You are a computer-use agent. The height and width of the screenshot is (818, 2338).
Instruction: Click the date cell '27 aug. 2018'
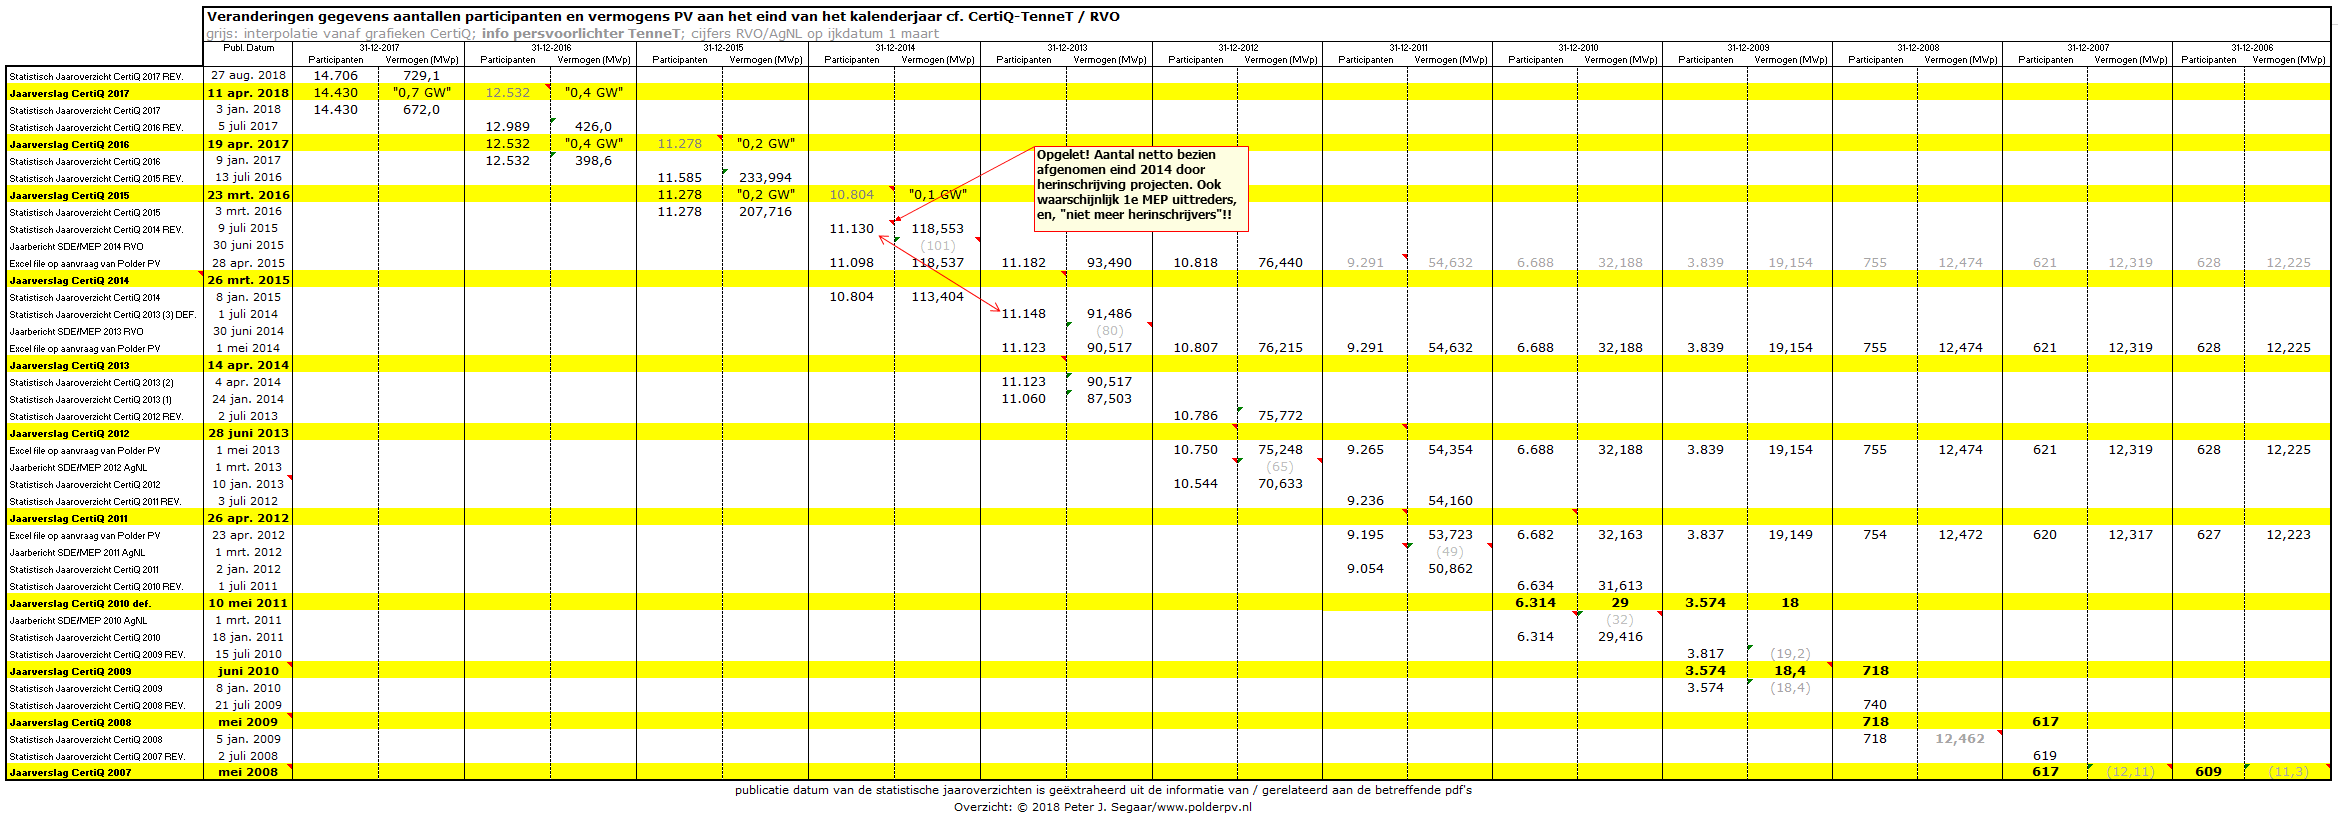coord(248,76)
